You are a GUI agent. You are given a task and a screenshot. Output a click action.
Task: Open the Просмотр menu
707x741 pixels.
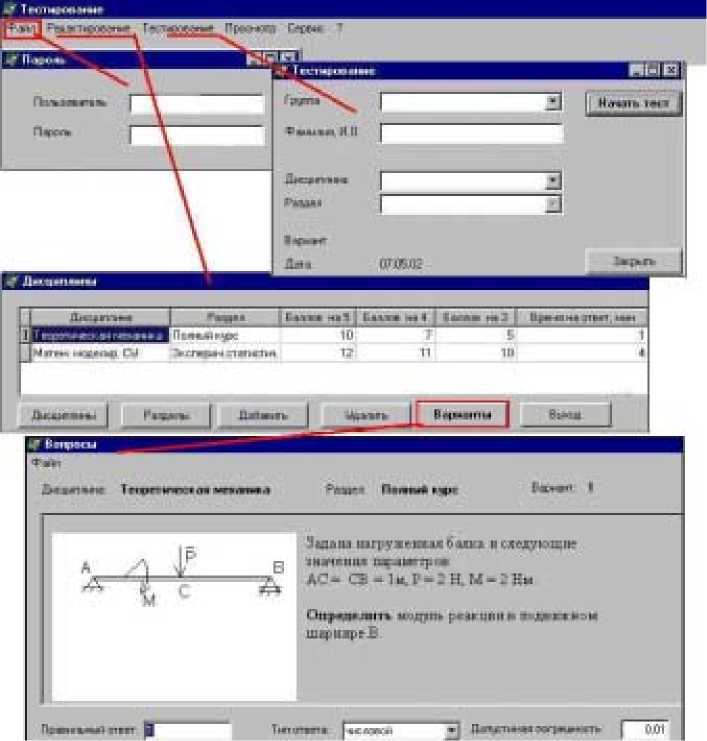pyautogui.click(x=250, y=29)
